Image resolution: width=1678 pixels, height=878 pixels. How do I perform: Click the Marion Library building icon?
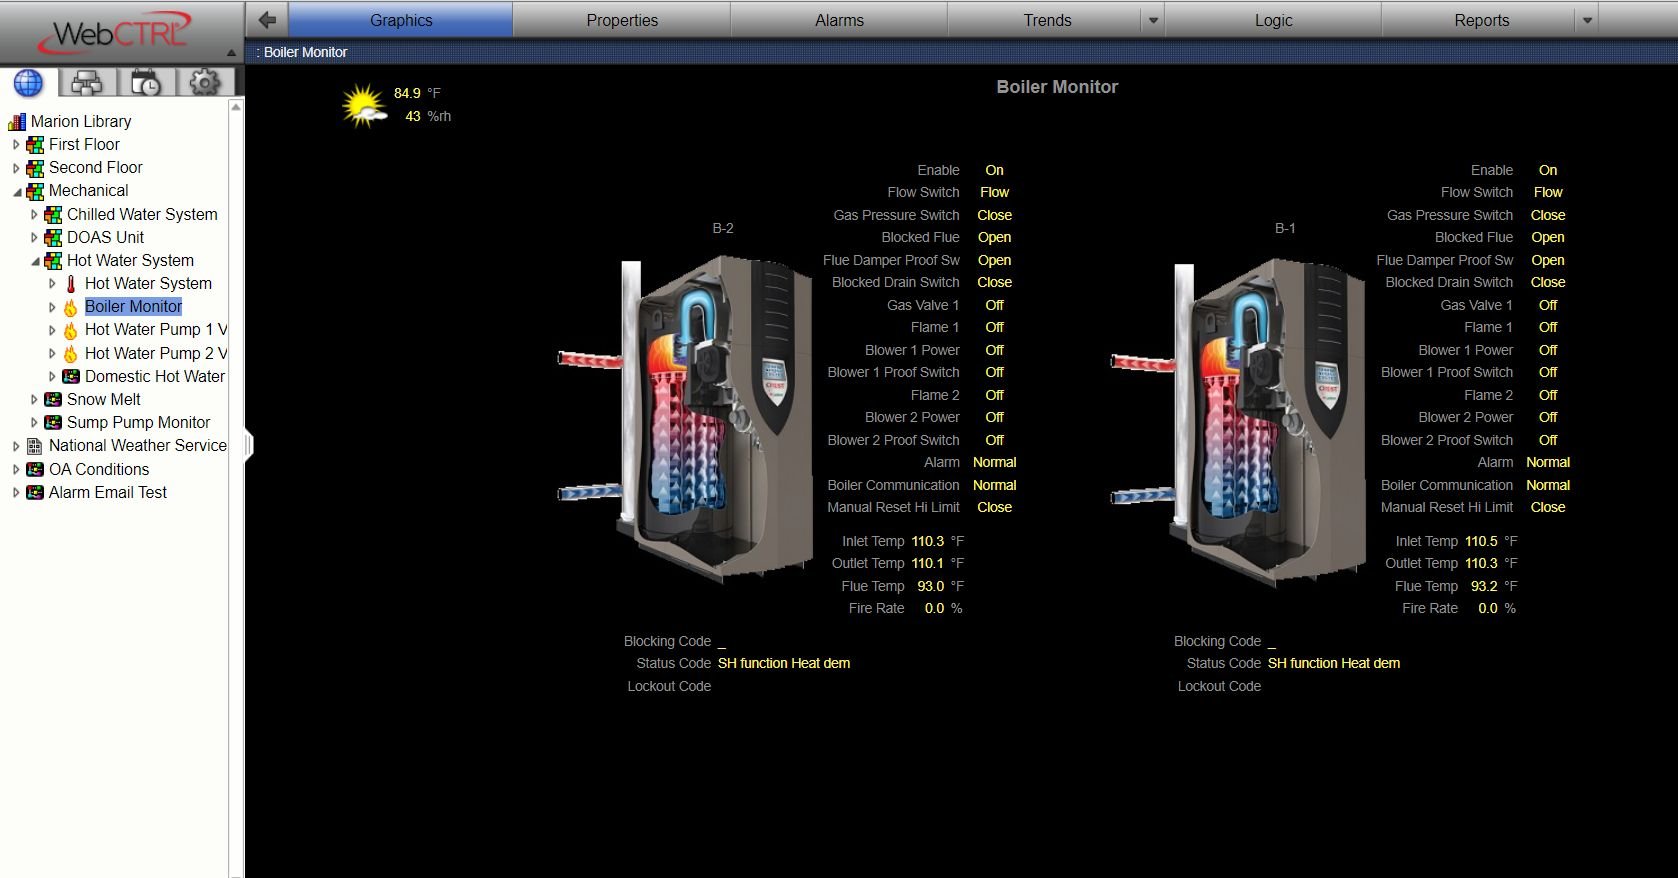click(x=17, y=122)
